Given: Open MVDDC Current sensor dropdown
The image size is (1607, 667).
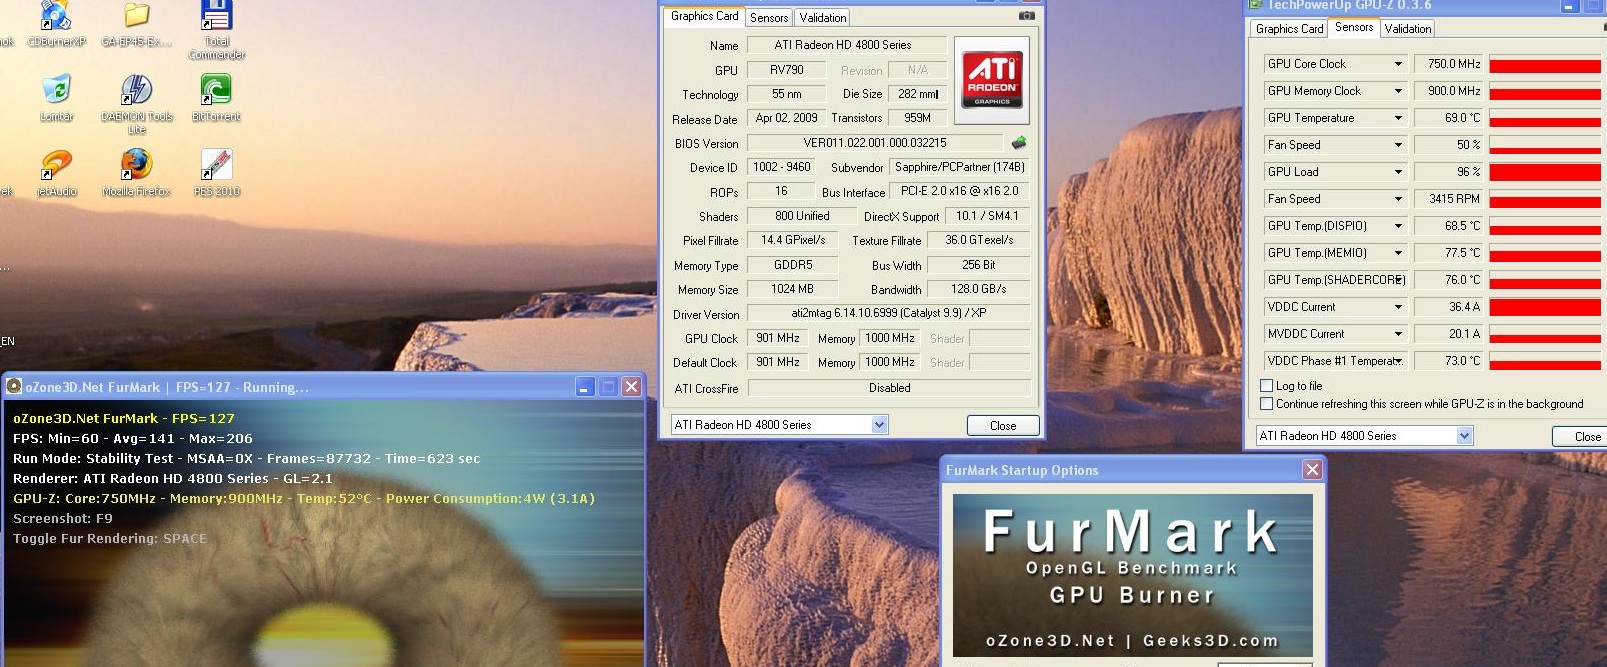Looking at the screenshot, I should coord(1399,334).
